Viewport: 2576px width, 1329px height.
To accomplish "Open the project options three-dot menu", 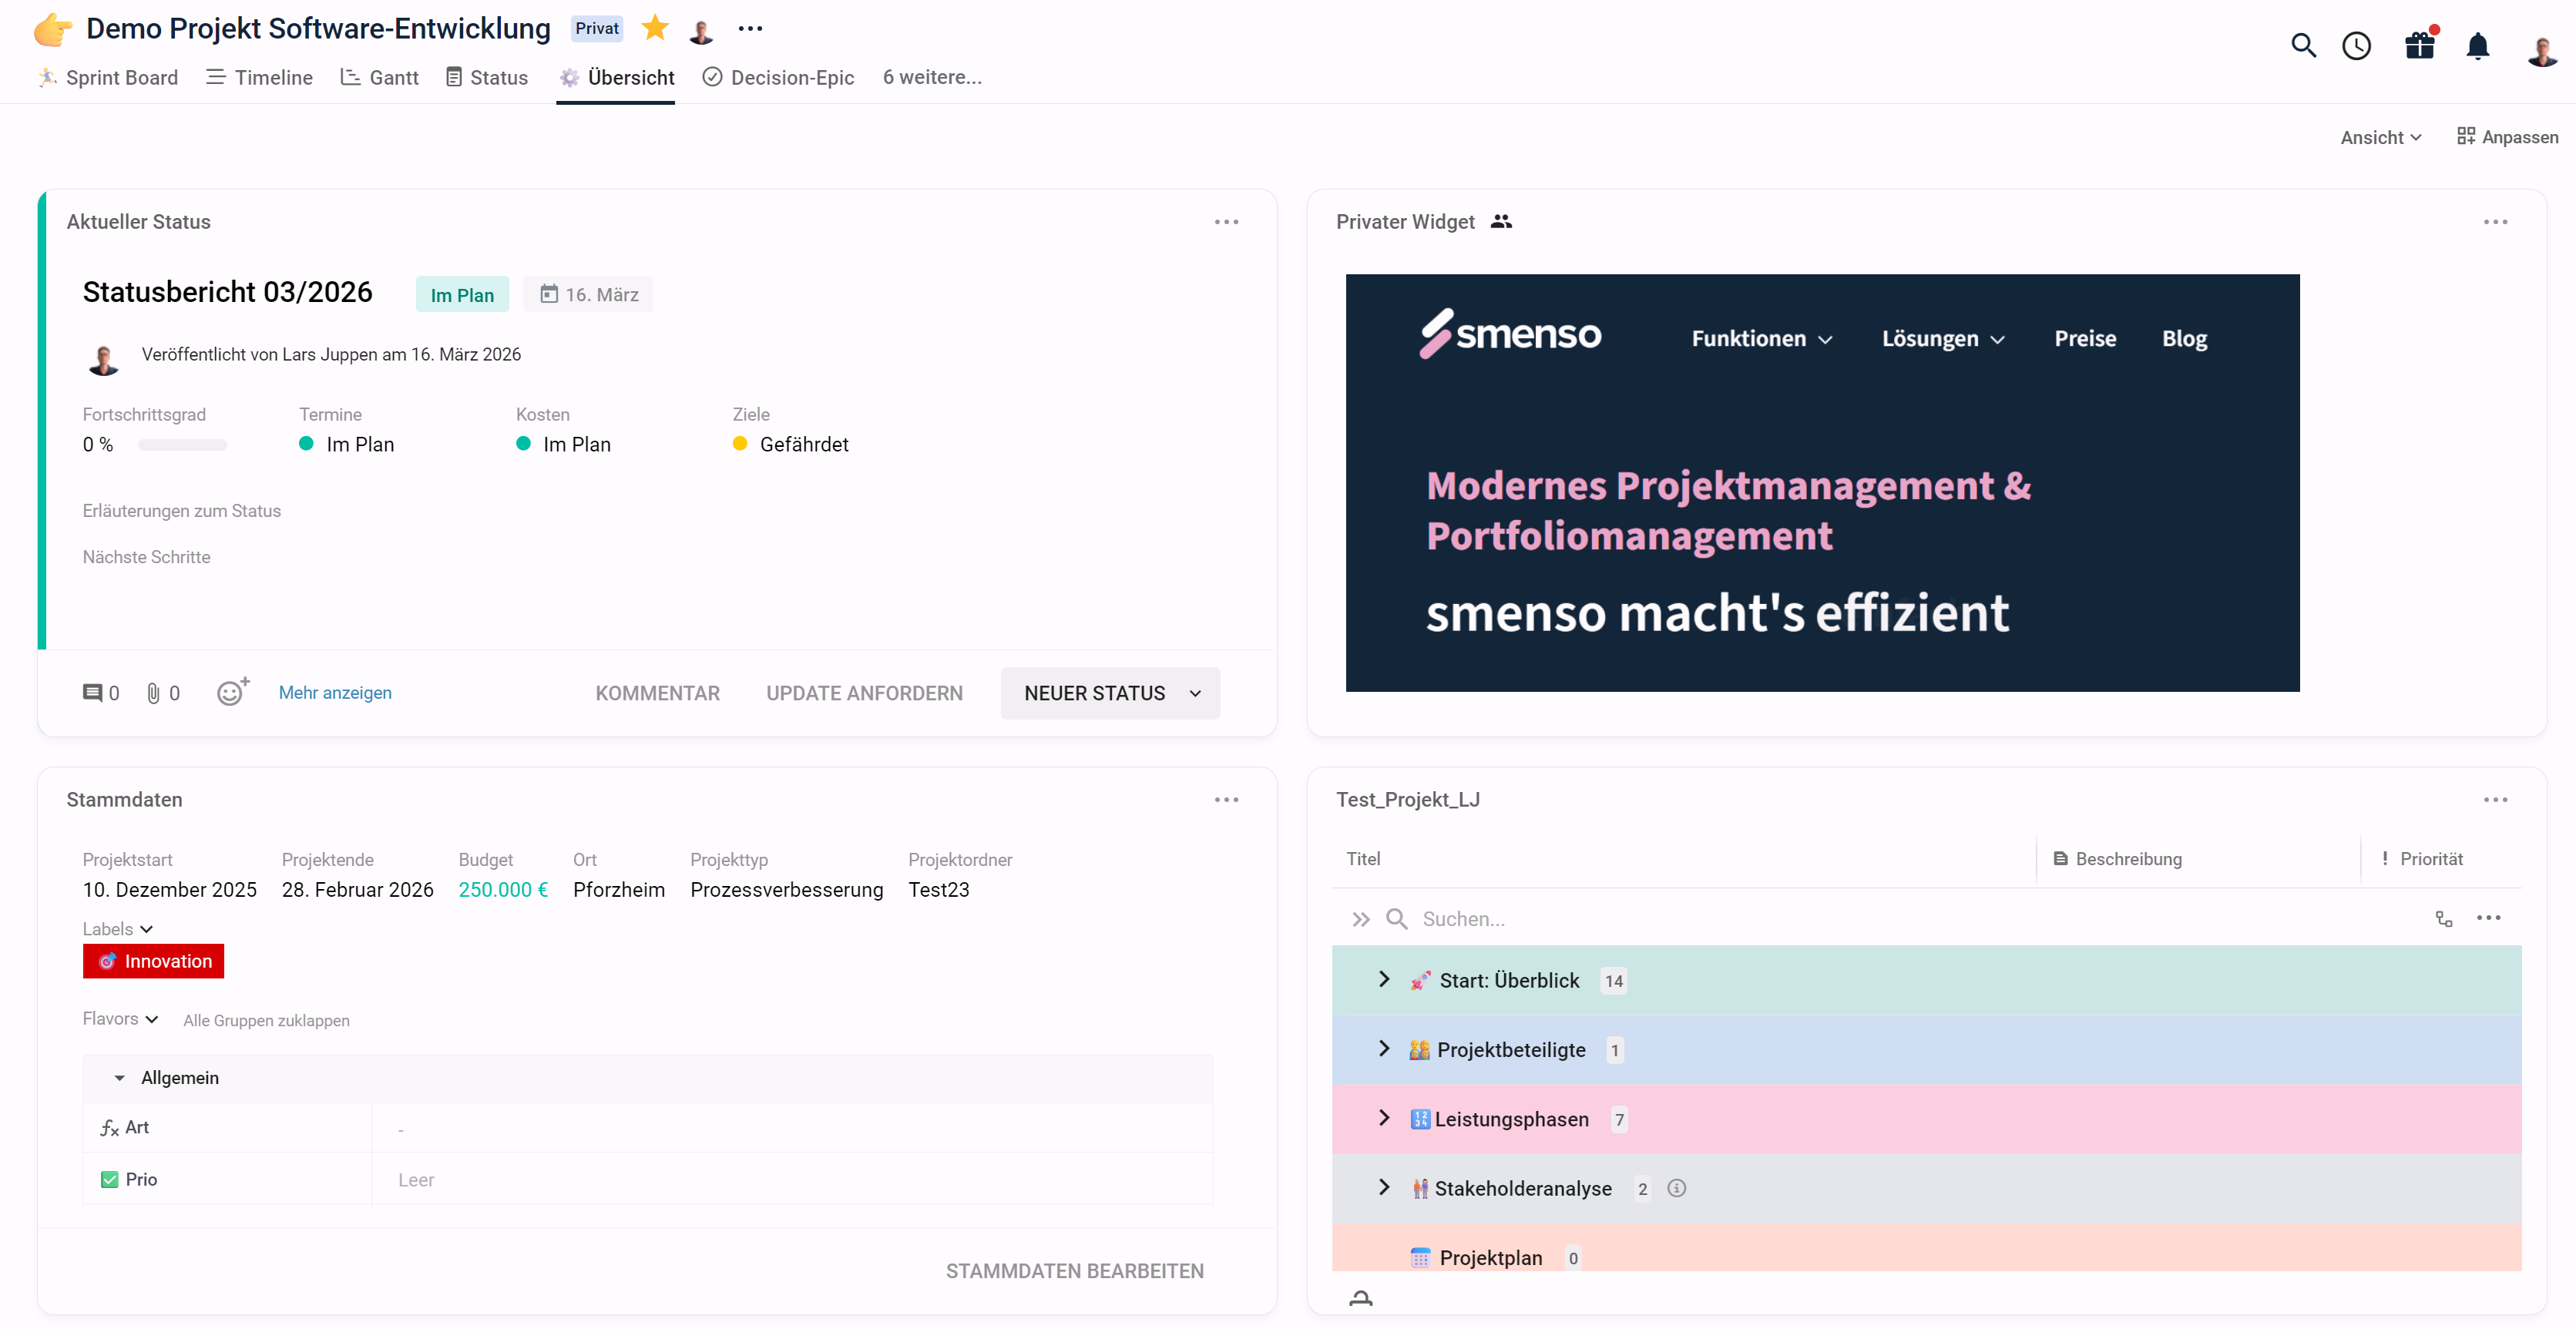I will click(750, 29).
